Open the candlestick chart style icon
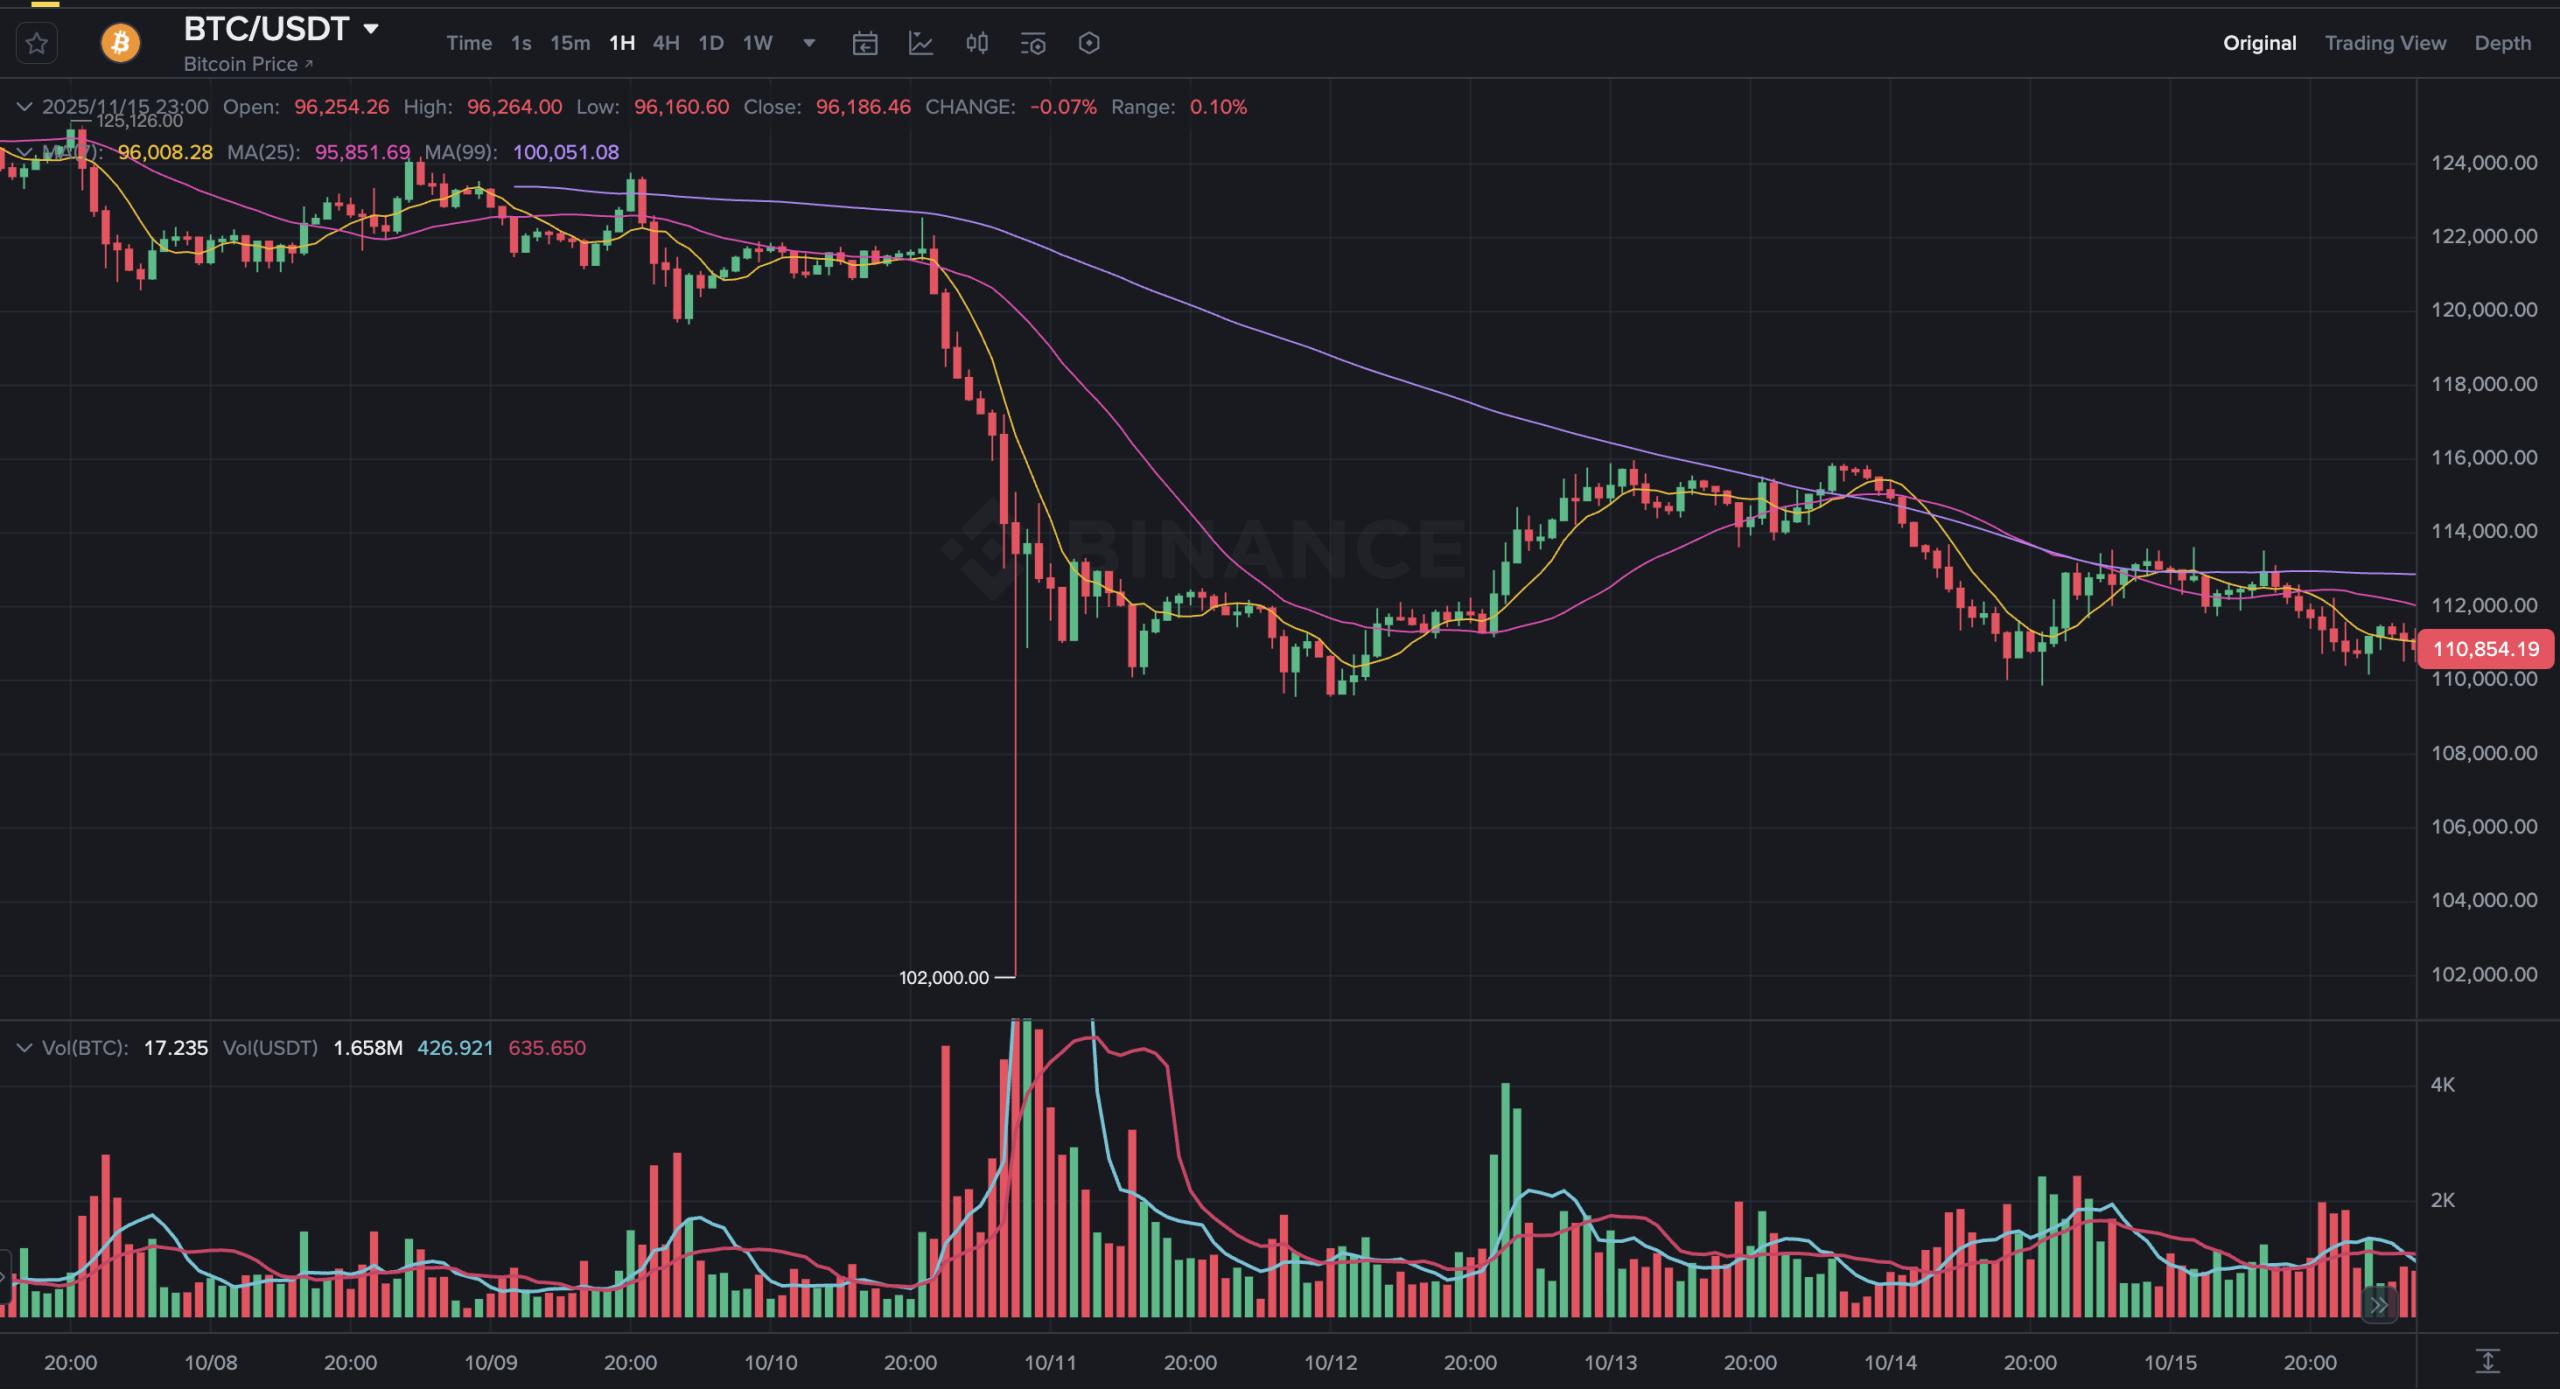Viewport: 2560px width, 1389px height. tap(977, 43)
